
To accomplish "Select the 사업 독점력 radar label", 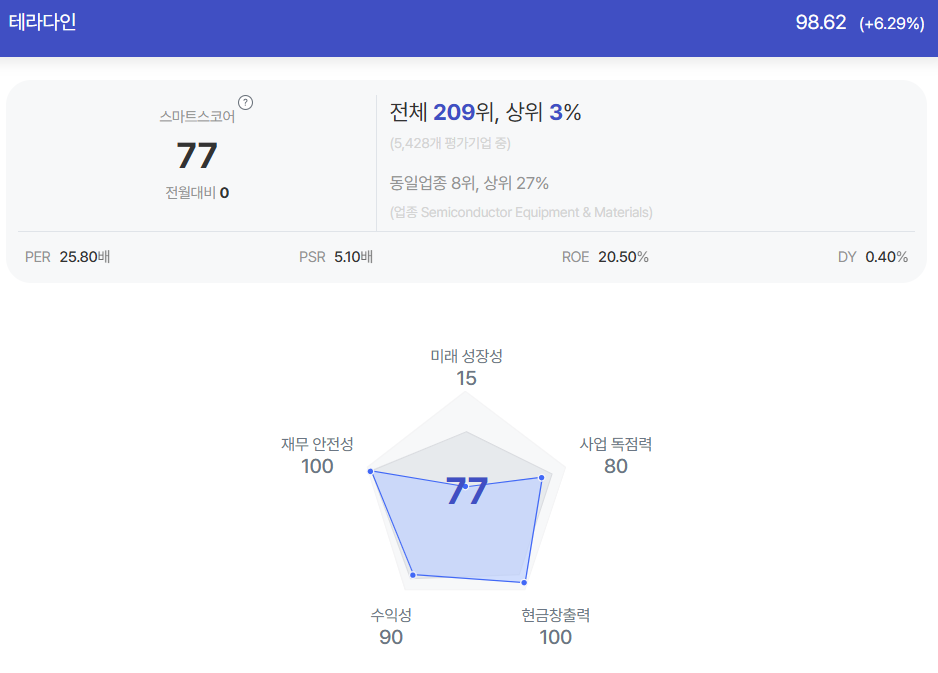I will pos(616,444).
